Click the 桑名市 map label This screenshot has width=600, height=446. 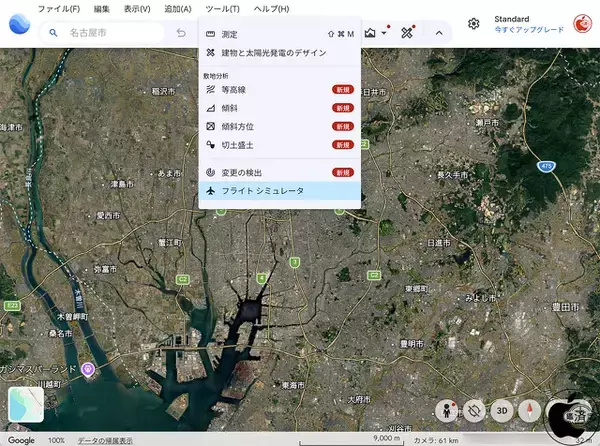(x=60, y=334)
